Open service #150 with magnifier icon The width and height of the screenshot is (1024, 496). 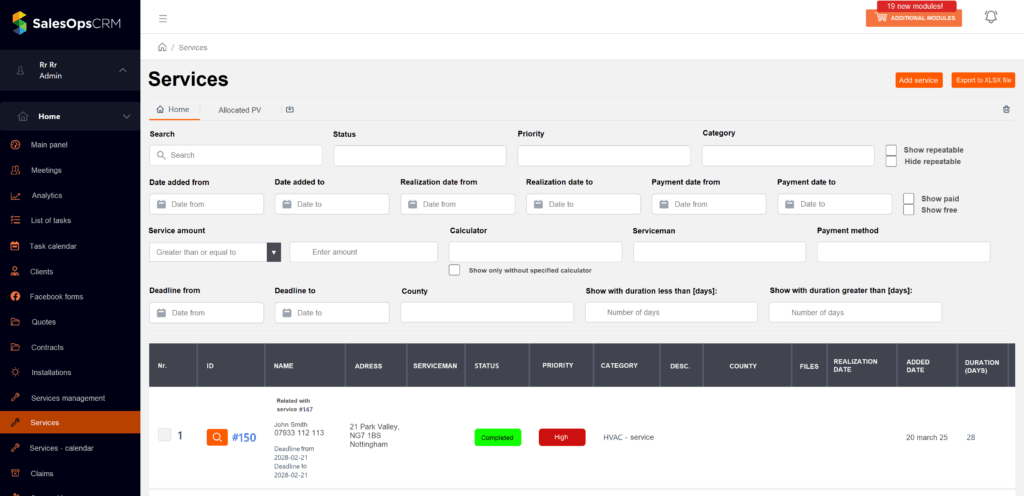[x=217, y=437]
